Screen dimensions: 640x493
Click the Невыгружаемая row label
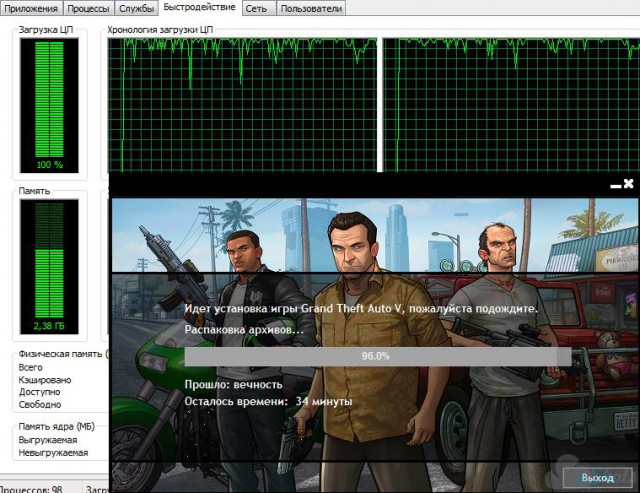[x=53, y=453]
